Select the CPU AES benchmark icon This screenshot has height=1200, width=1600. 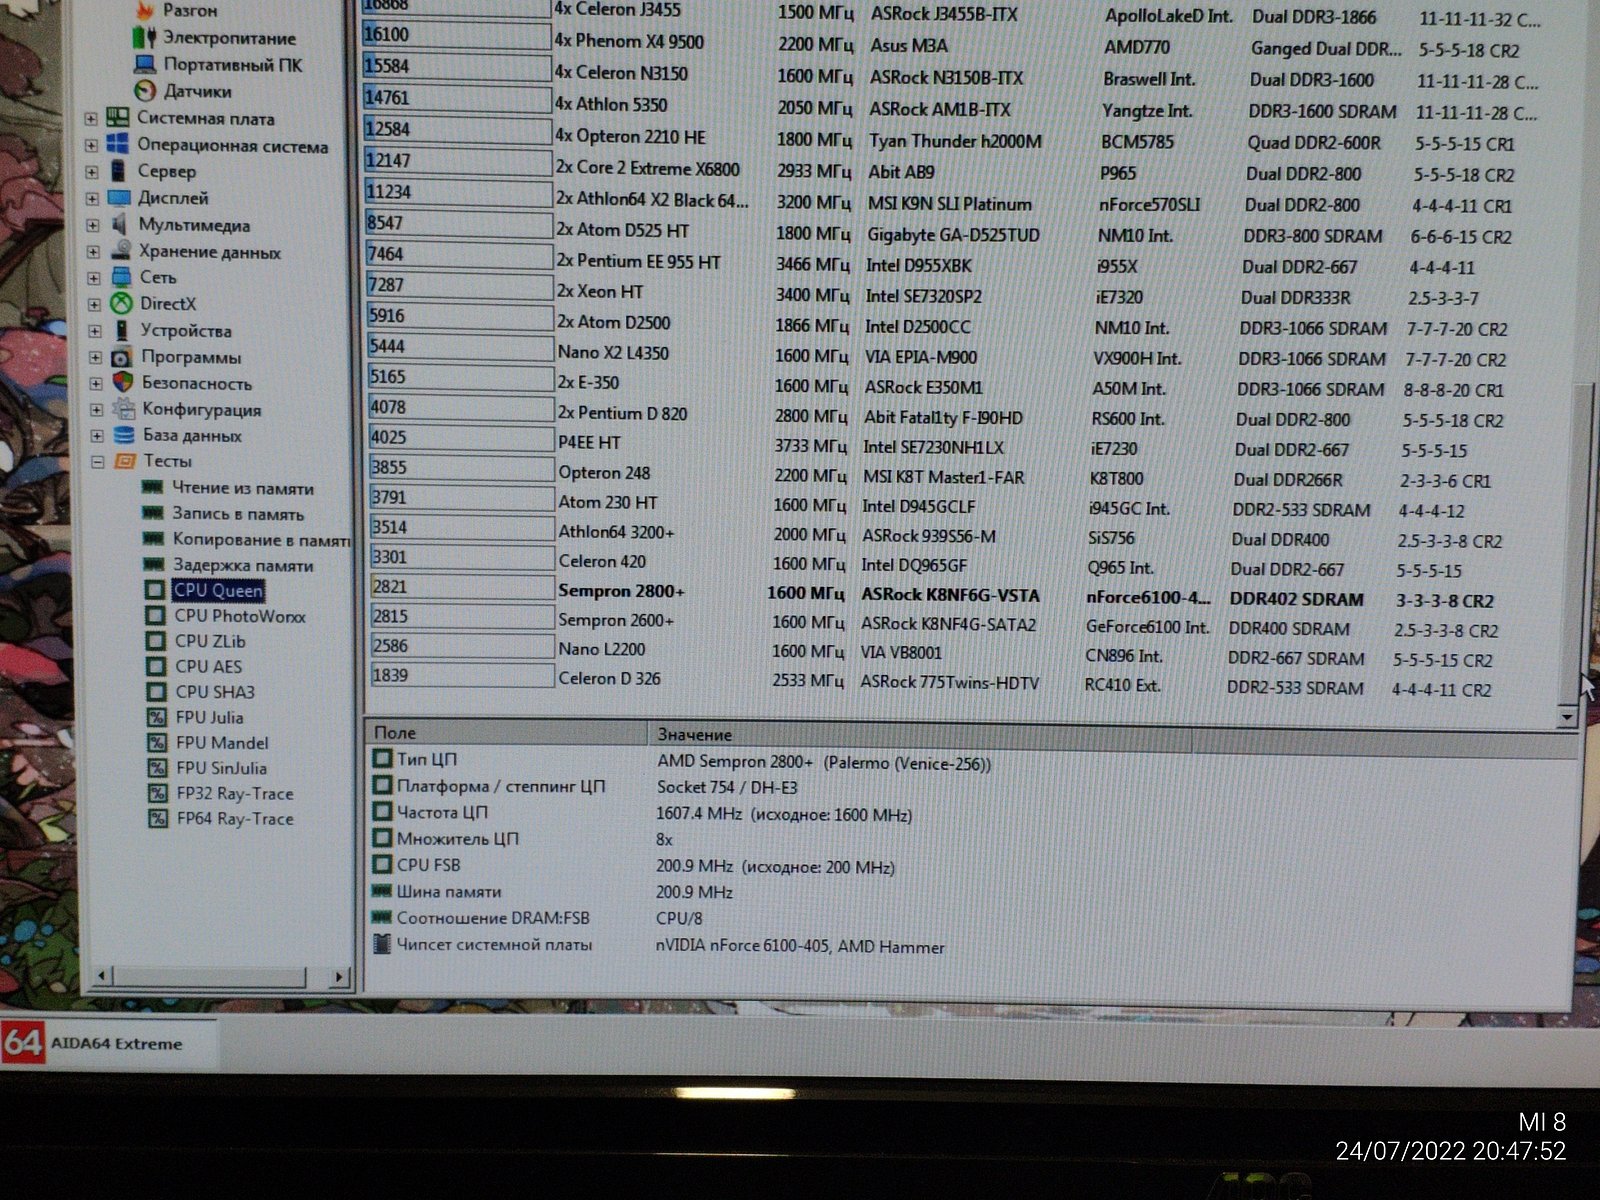pyautogui.click(x=156, y=666)
